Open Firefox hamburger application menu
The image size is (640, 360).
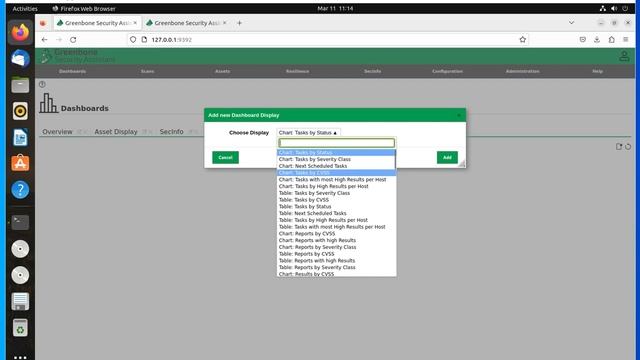click(x=625, y=40)
